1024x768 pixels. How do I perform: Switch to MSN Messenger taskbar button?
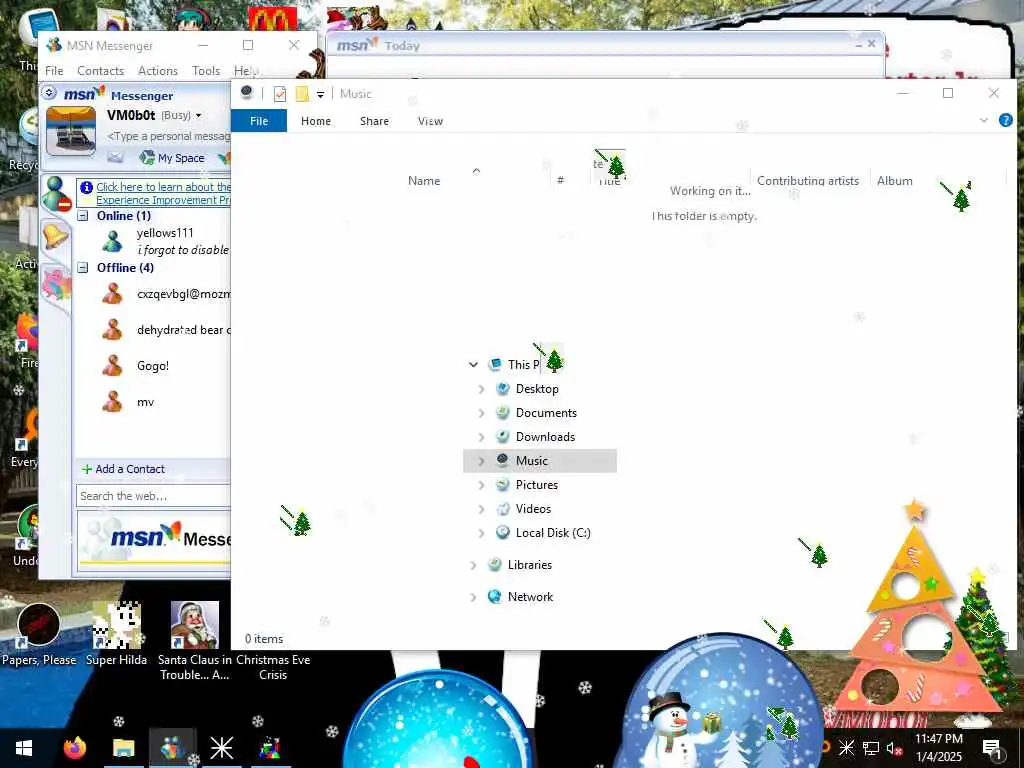click(172, 748)
